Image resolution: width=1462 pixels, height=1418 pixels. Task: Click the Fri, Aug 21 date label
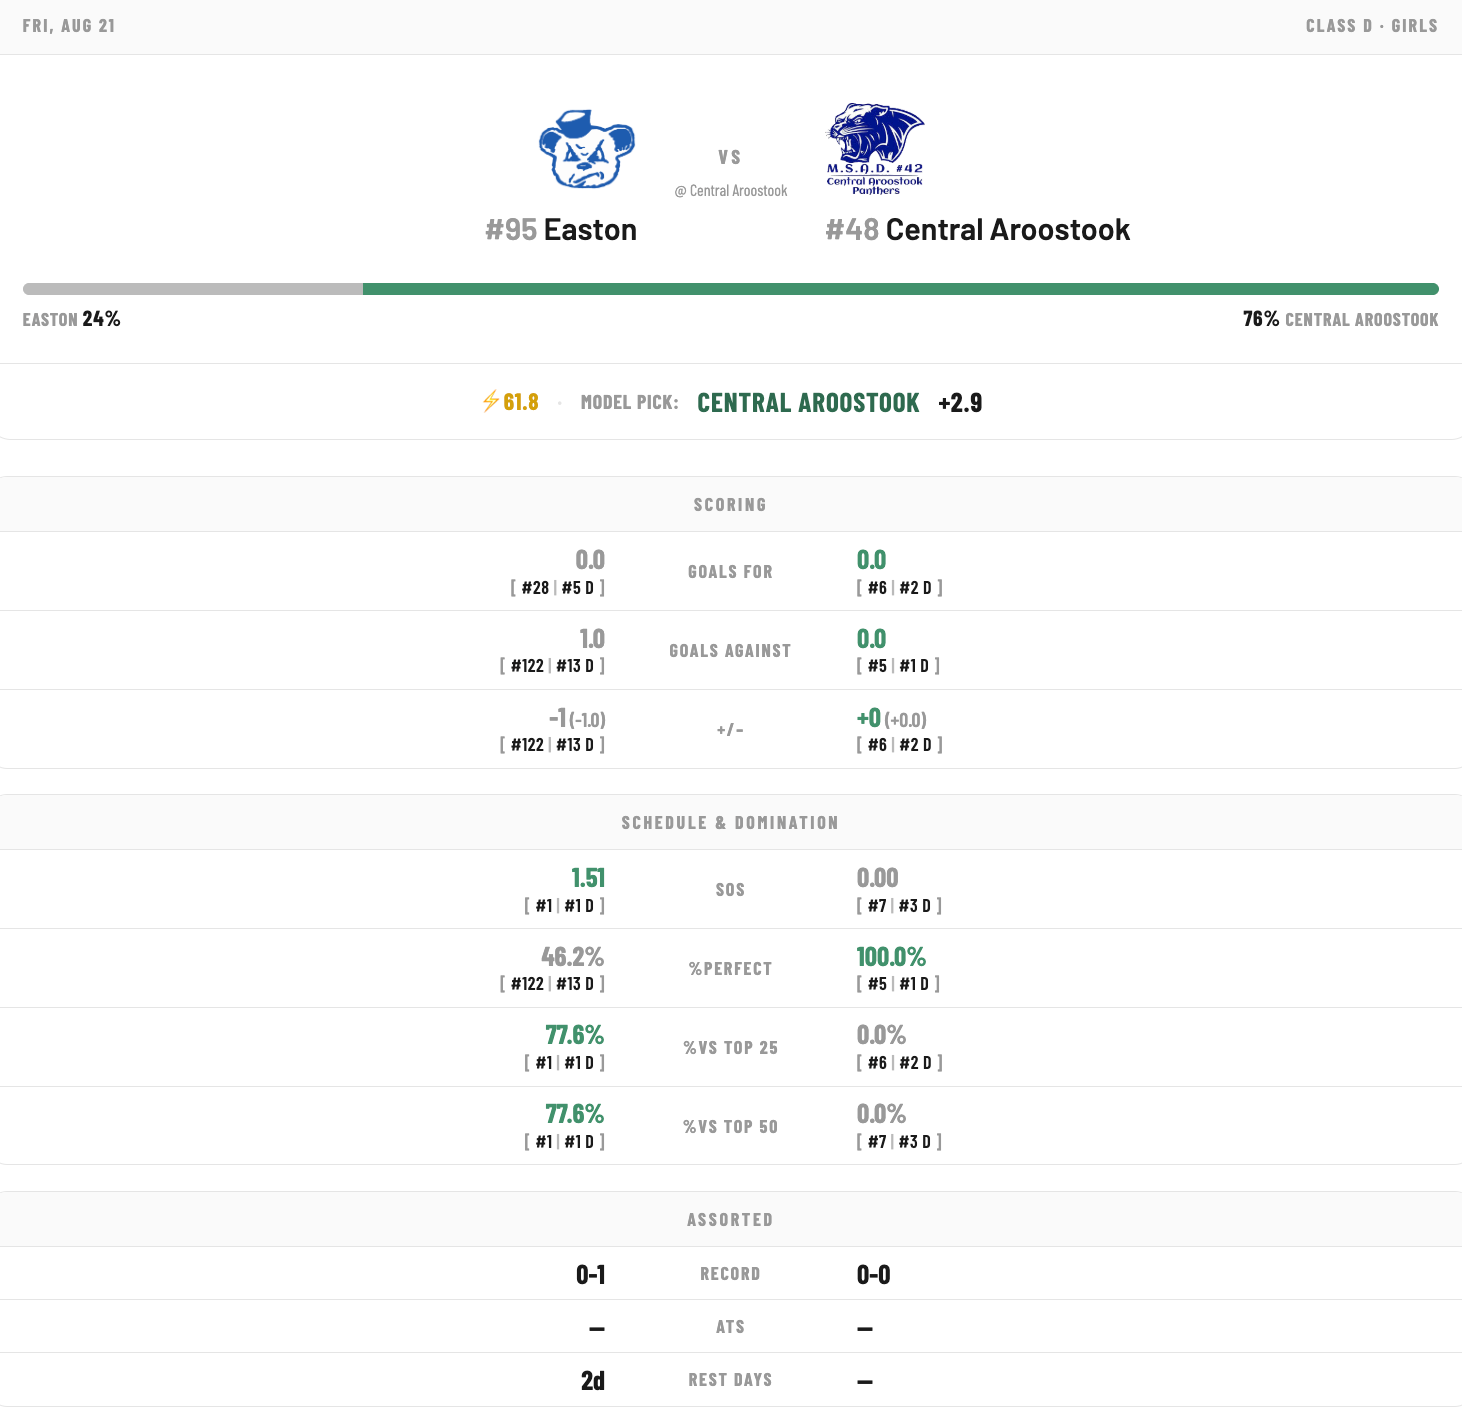click(x=69, y=26)
